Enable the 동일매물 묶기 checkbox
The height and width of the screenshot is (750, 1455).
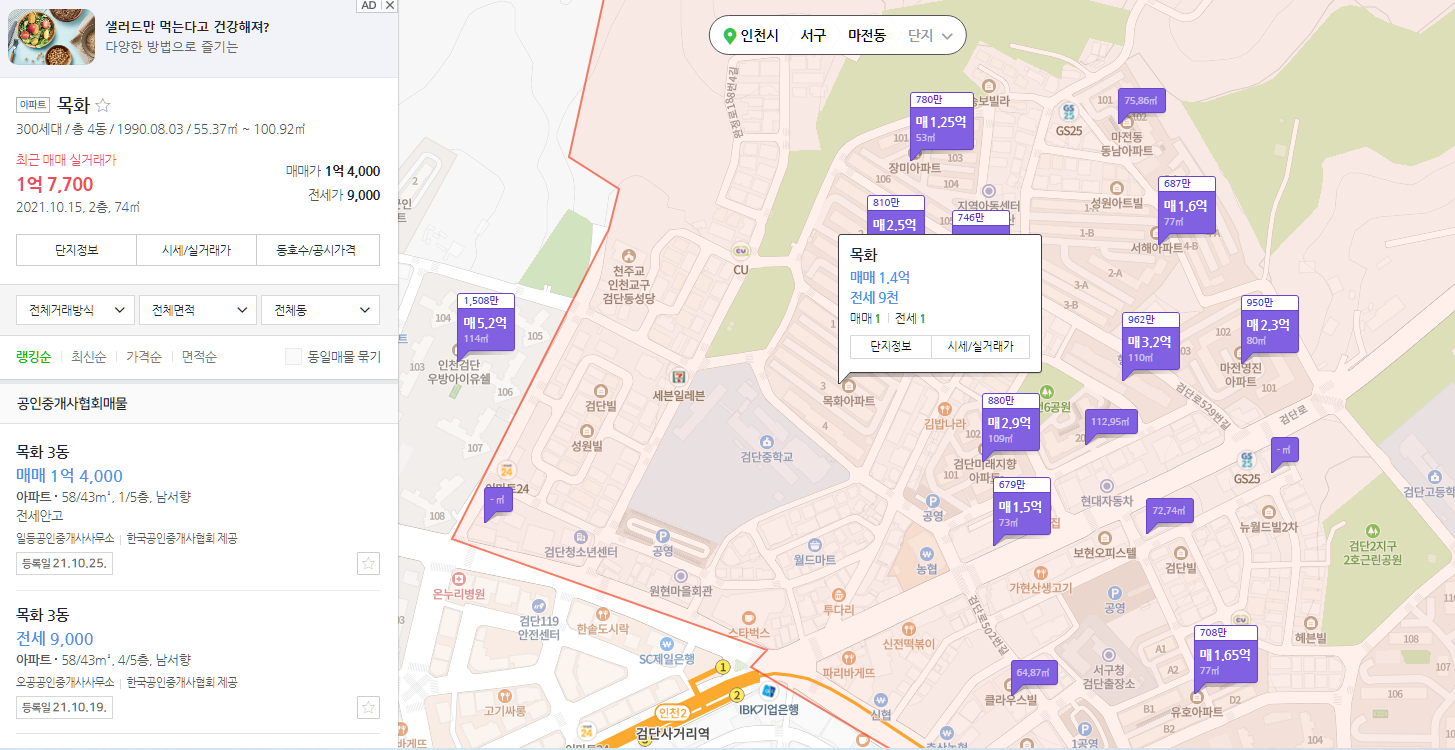(x=293, y=356)
